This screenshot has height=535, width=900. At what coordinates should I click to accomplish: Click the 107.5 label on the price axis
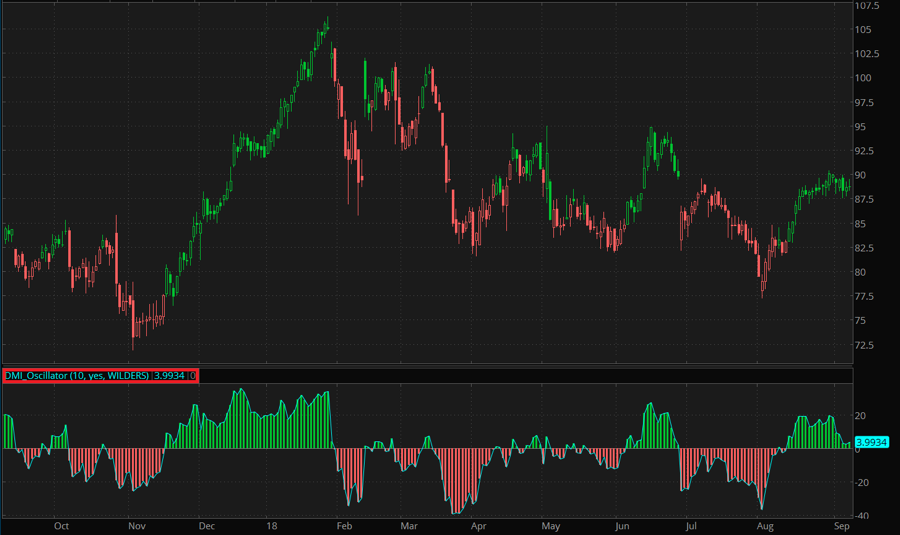click(x=867, y=6)
